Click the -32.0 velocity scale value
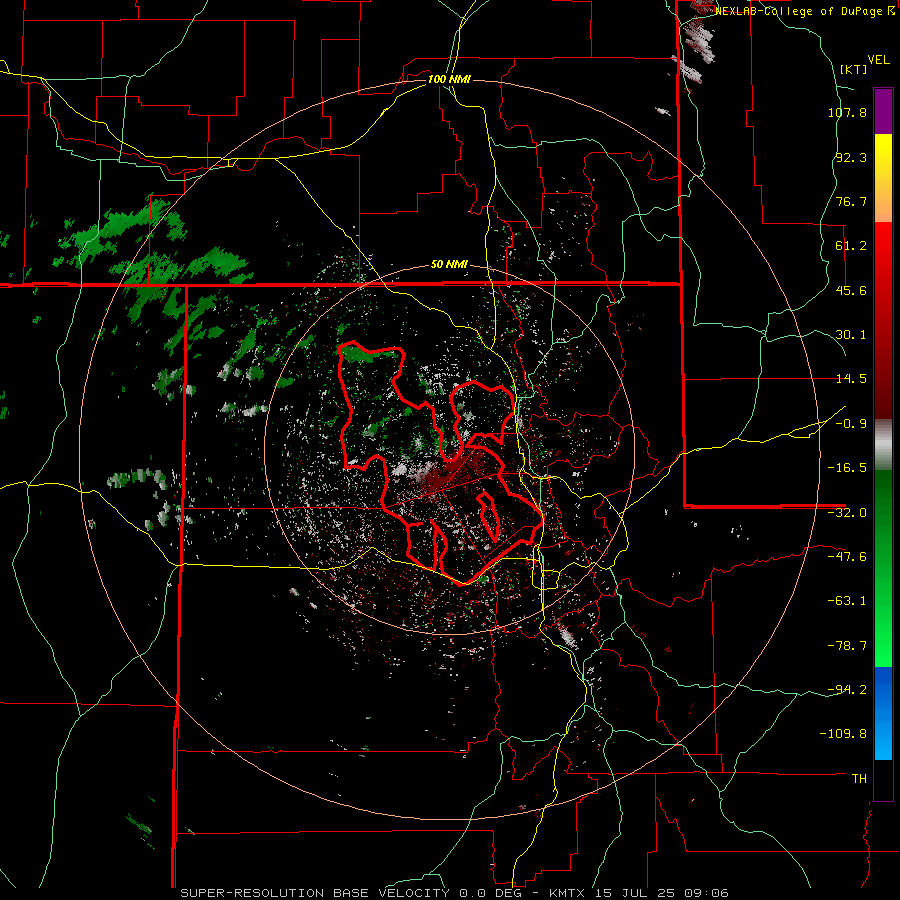 click(x=847, y=513)
